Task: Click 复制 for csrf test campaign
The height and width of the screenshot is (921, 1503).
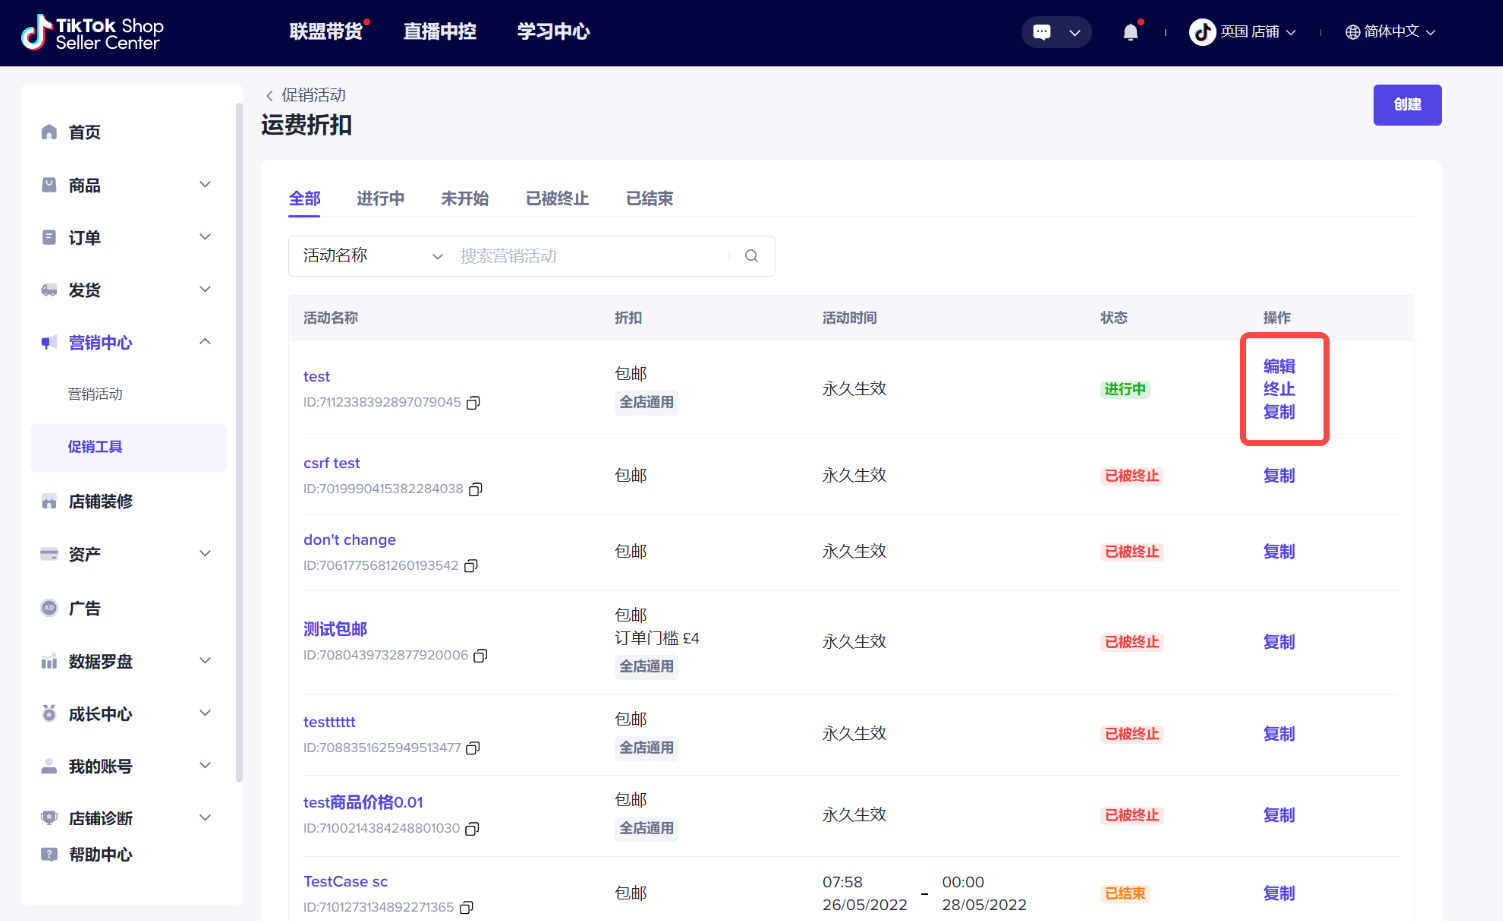Action: click(1279, 476)
